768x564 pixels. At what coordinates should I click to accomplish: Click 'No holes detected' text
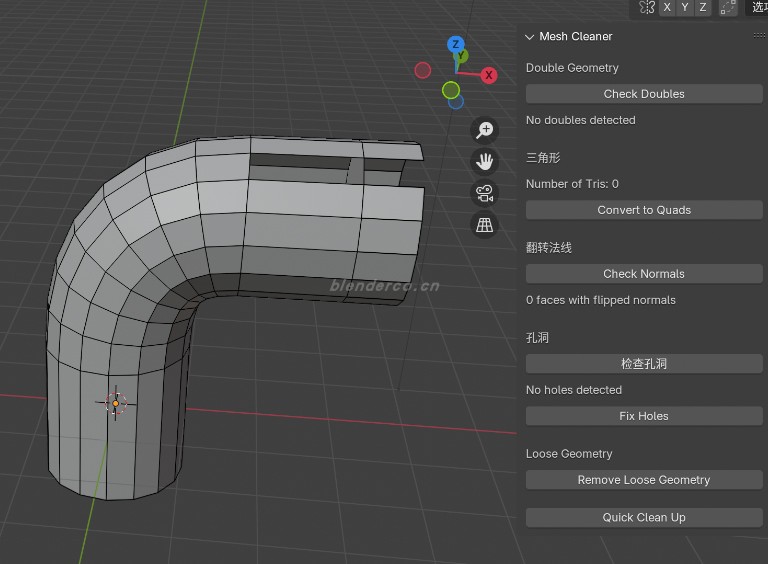click(574, 390)
